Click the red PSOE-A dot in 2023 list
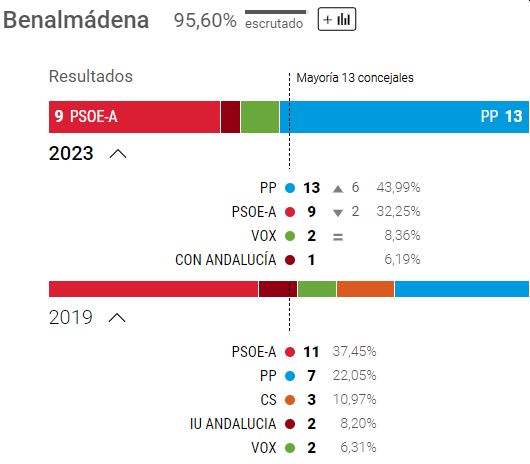 290,212
